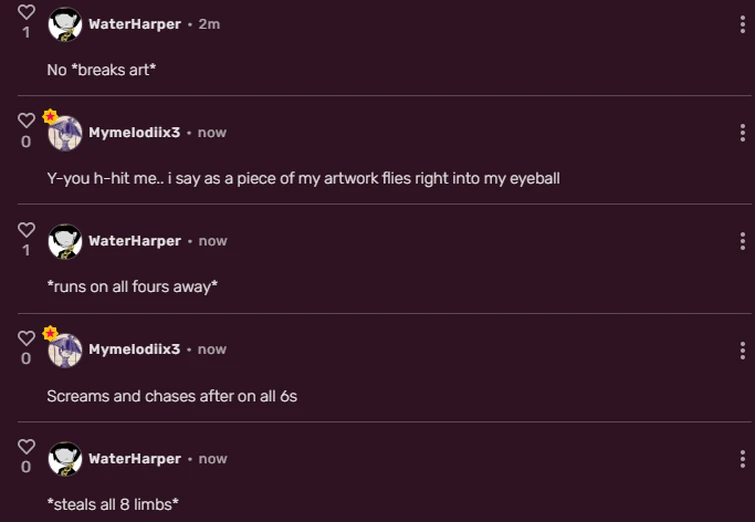
Task: Click WaterHarper username above "runs on all fours"
Action: [134, 241]
